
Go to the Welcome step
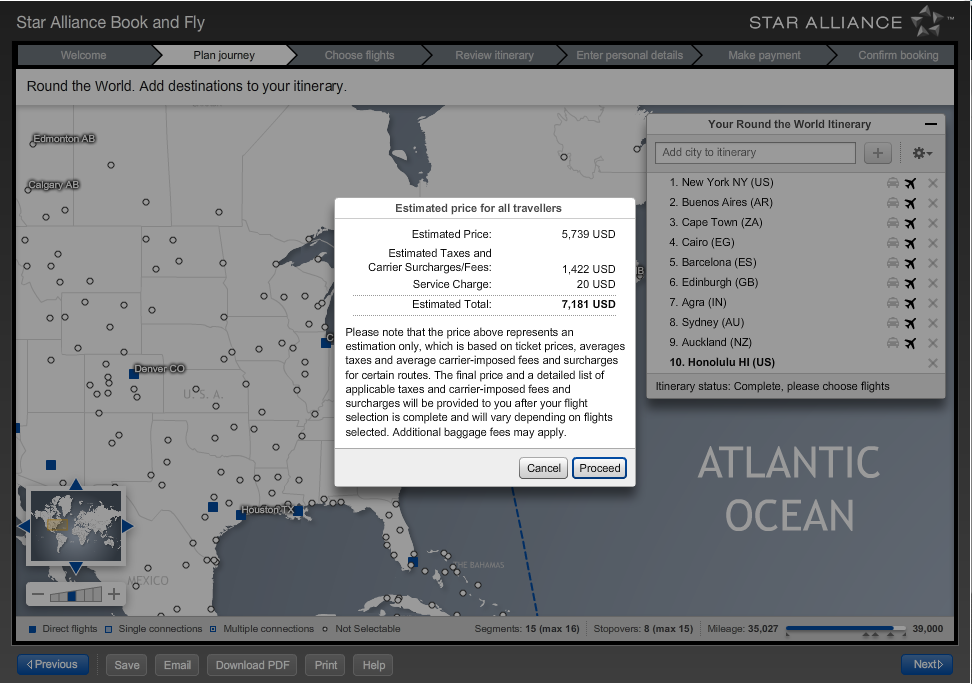(84, 55)
